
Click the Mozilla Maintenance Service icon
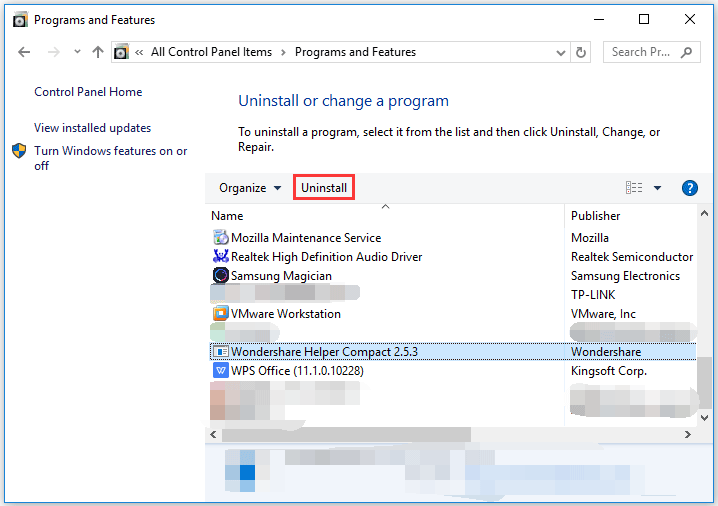click(221, 238)
